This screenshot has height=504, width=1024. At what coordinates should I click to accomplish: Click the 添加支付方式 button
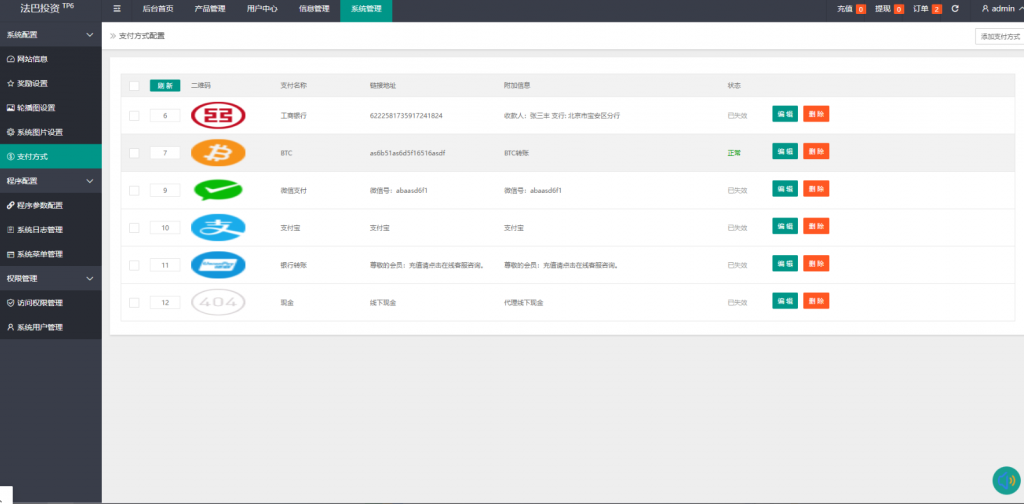(x=999, y=36)
